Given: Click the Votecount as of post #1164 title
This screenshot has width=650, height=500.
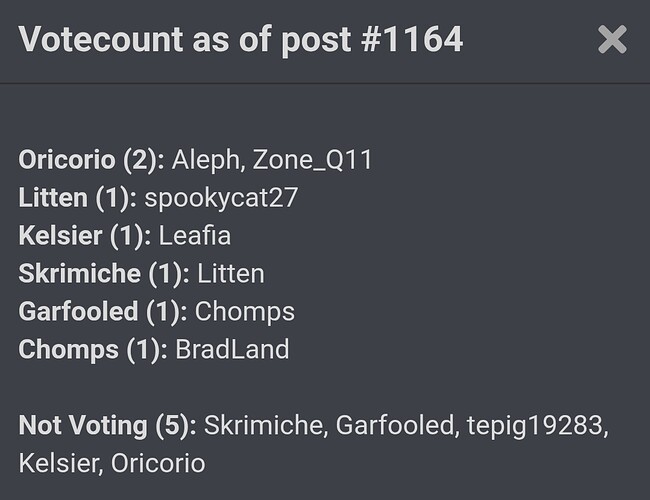Looking at the screenshot, I should point(240,40).
